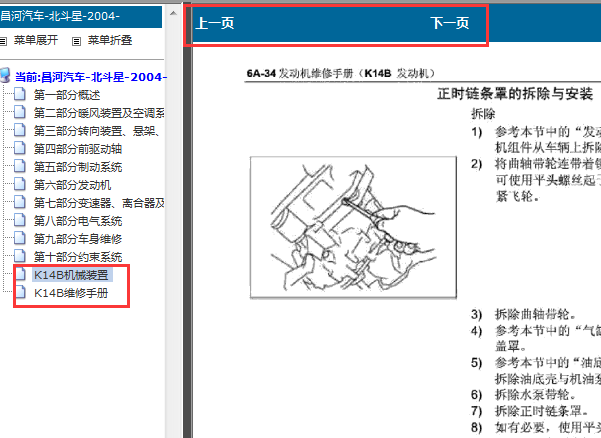601x438 pixels.
Task: Click page icon of 第五部分制动系统
Action: coord(20,166)
